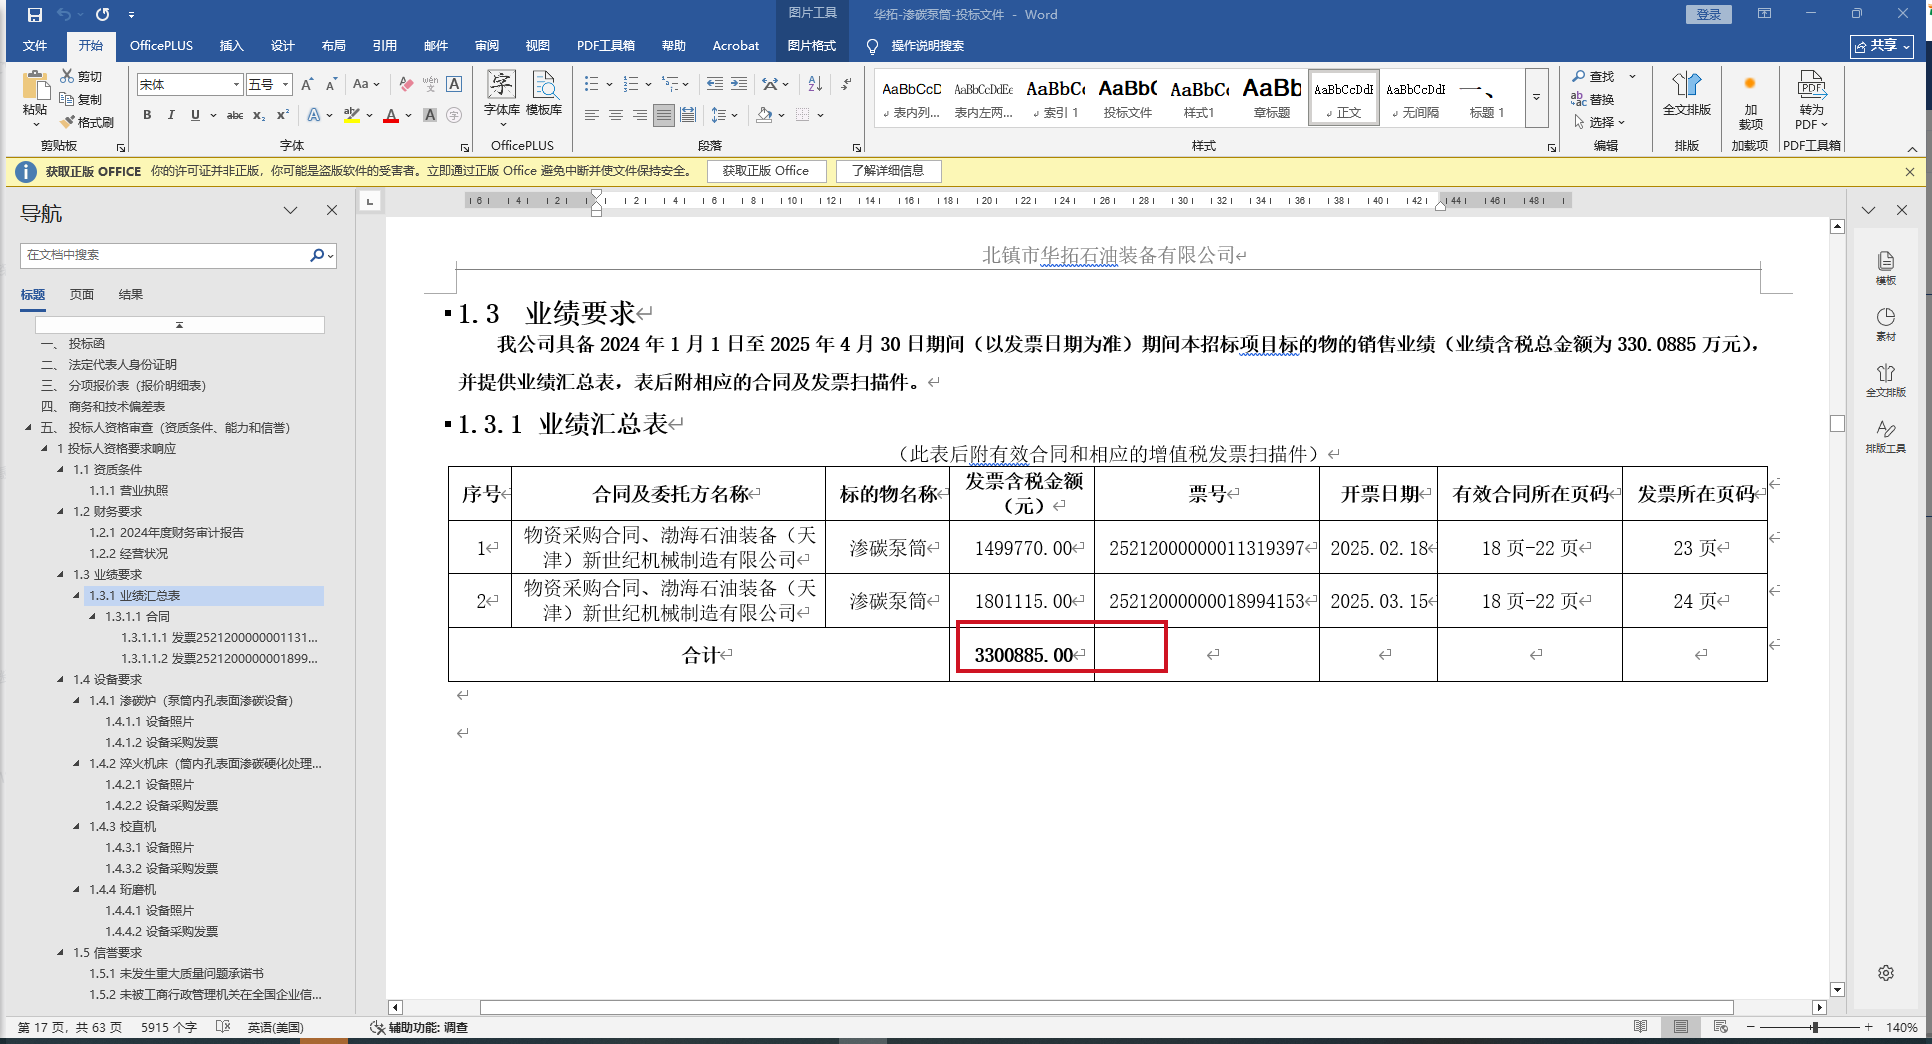This screenshot has height=1044, width=1932.
Task: Cut the selection with 剪切
Action: pyautogui.click(x=81, y=76)
